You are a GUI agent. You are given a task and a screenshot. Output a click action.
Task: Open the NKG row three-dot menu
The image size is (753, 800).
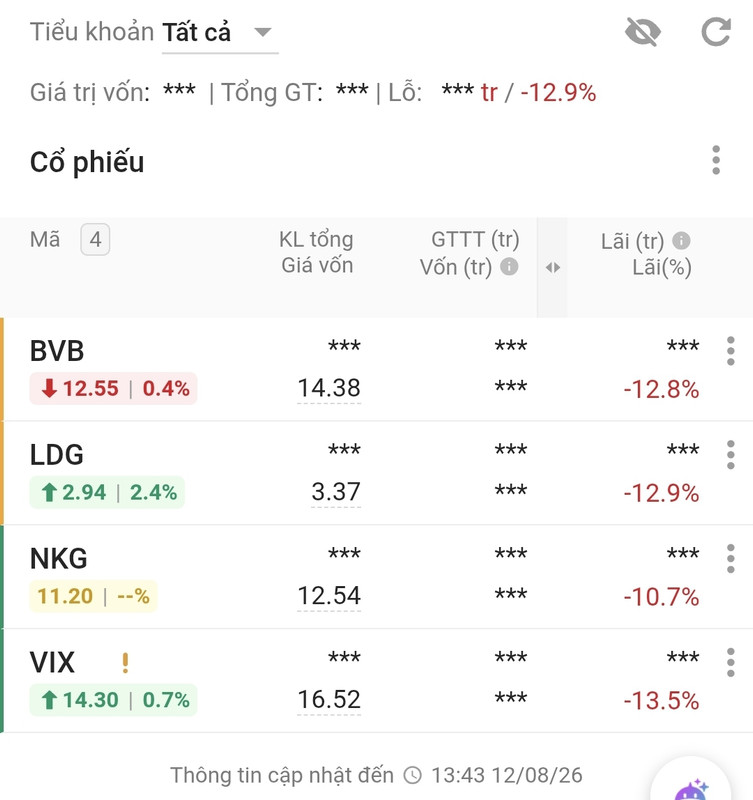(730, 559)
